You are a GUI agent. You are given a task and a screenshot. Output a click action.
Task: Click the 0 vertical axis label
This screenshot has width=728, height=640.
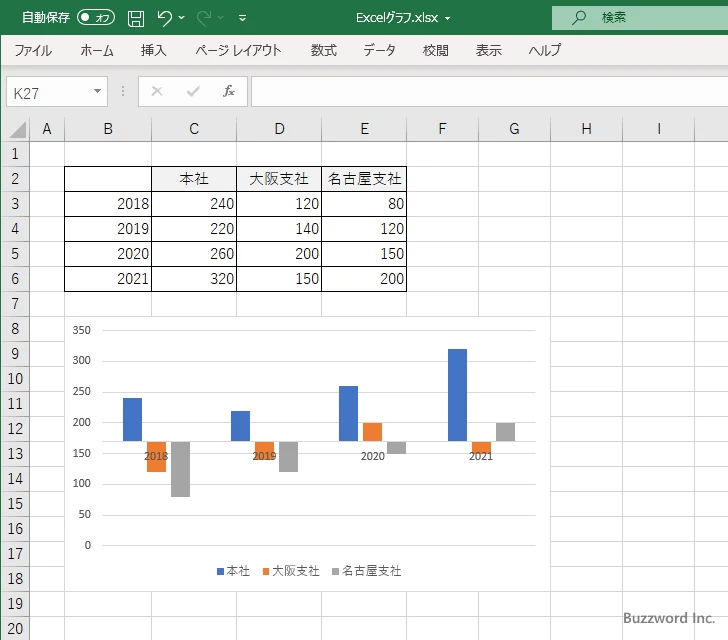click(x=87, y=545)
